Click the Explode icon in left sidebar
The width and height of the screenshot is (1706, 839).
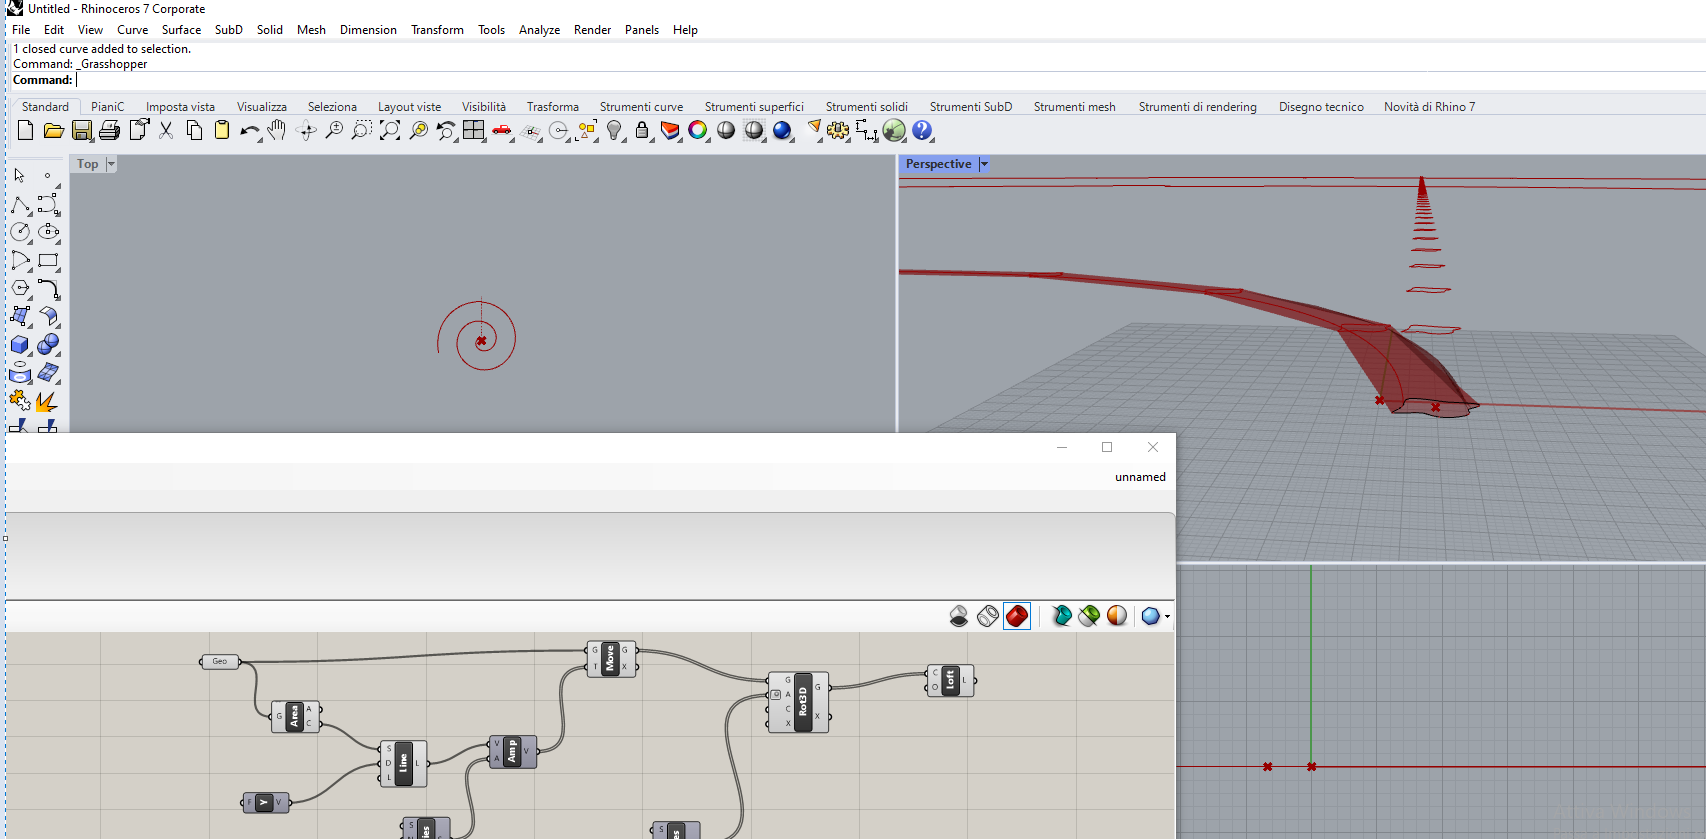click(48, 402)
